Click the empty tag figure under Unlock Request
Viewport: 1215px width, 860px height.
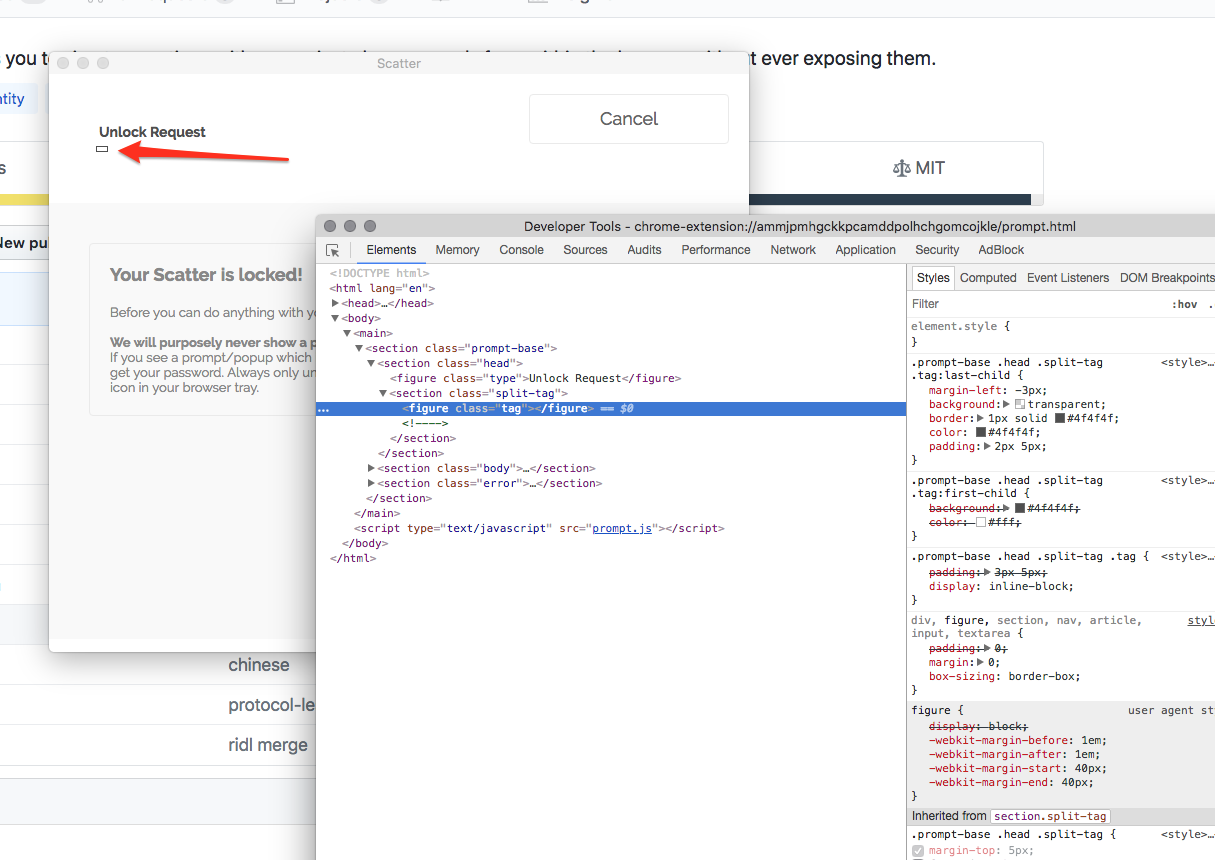coord(102,149)
